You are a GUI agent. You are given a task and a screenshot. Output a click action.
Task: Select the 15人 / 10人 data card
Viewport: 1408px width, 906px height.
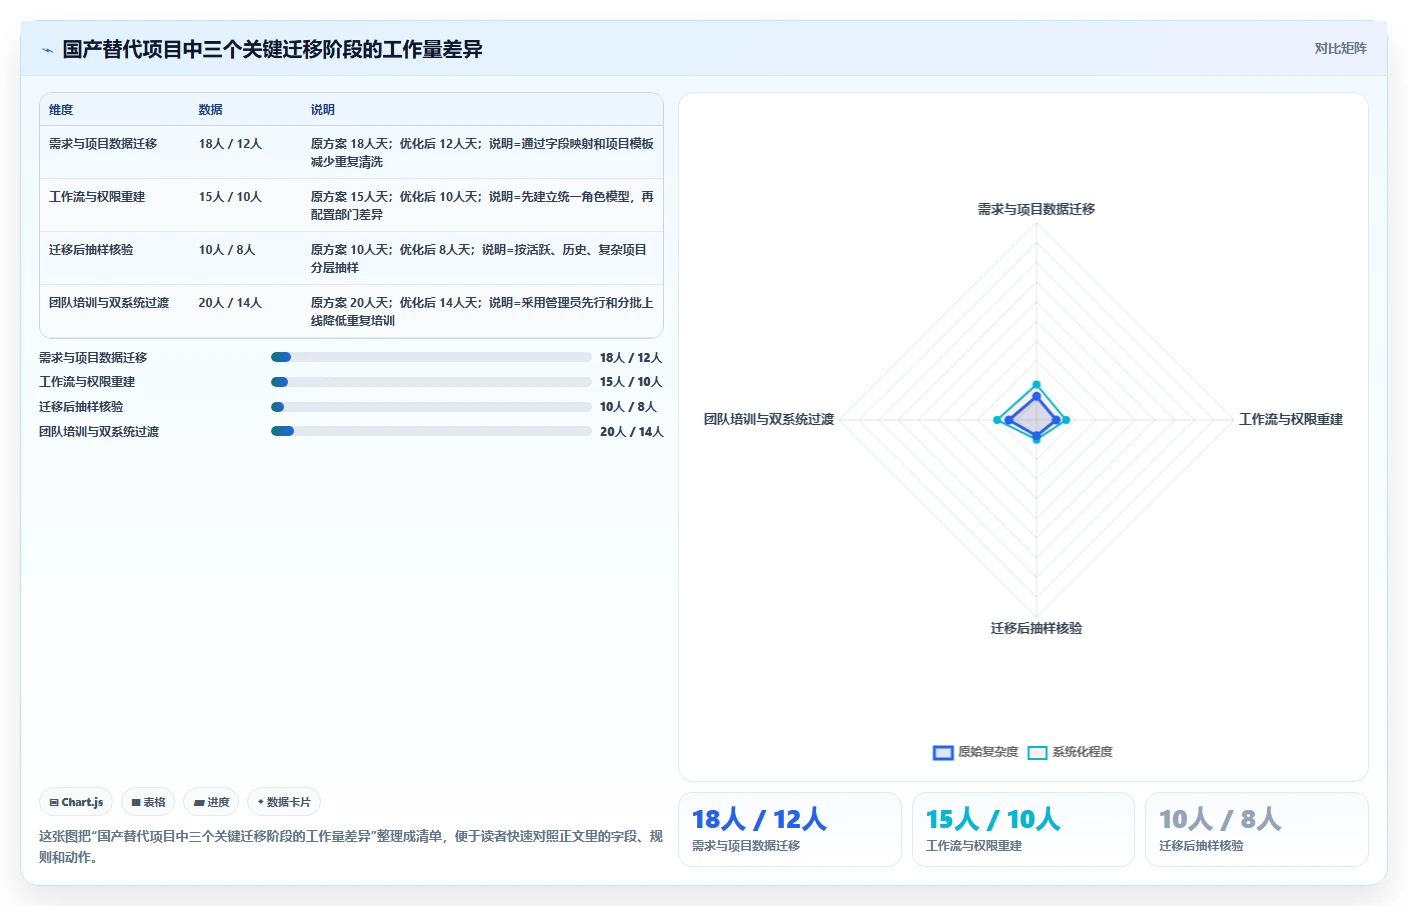click(1023, 829)
